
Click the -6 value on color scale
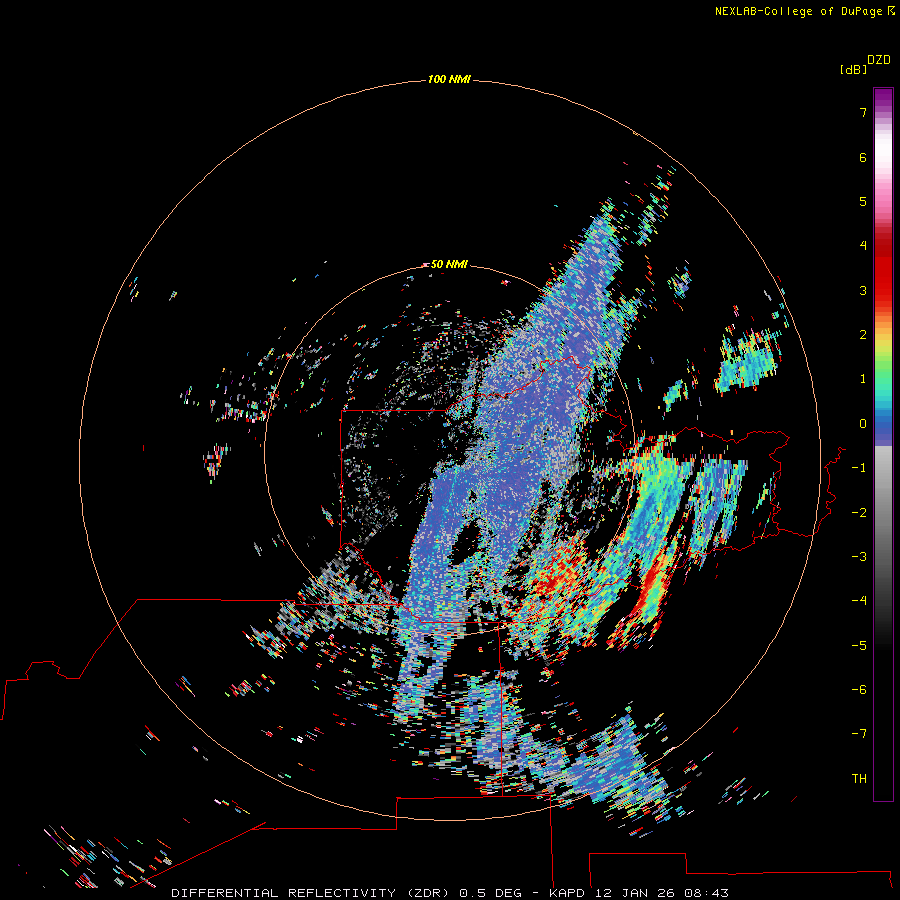pyautogui.click(x=859, y=690)
